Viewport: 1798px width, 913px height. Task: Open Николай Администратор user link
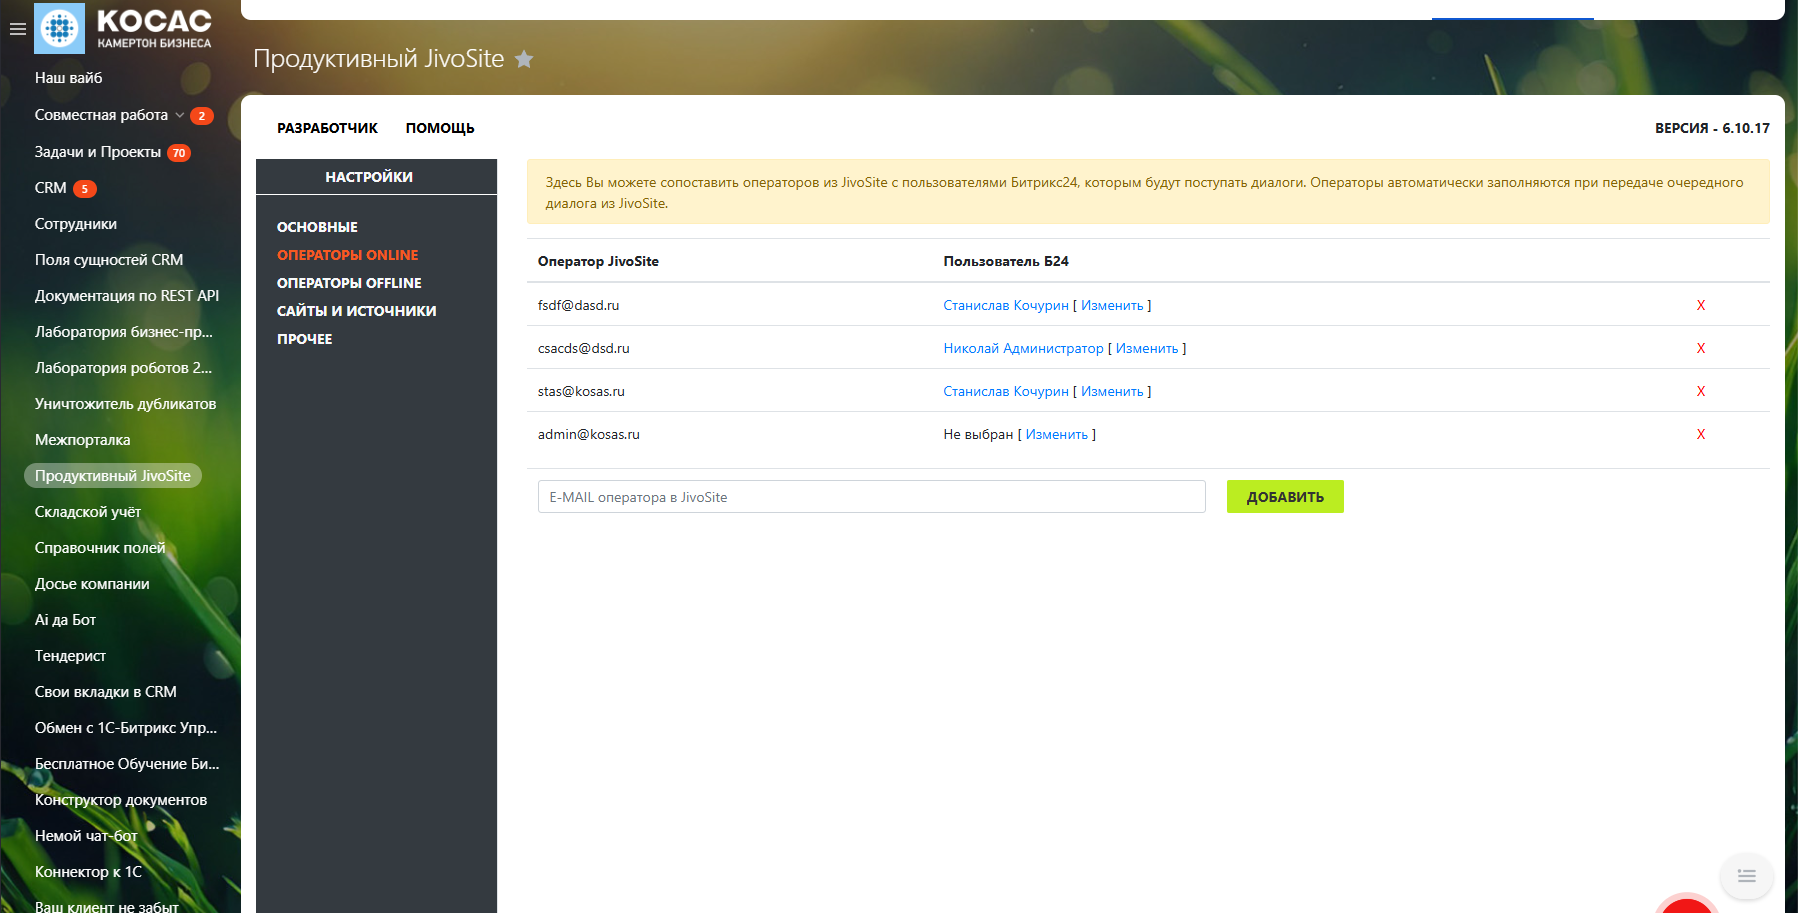pos(1023,348)
